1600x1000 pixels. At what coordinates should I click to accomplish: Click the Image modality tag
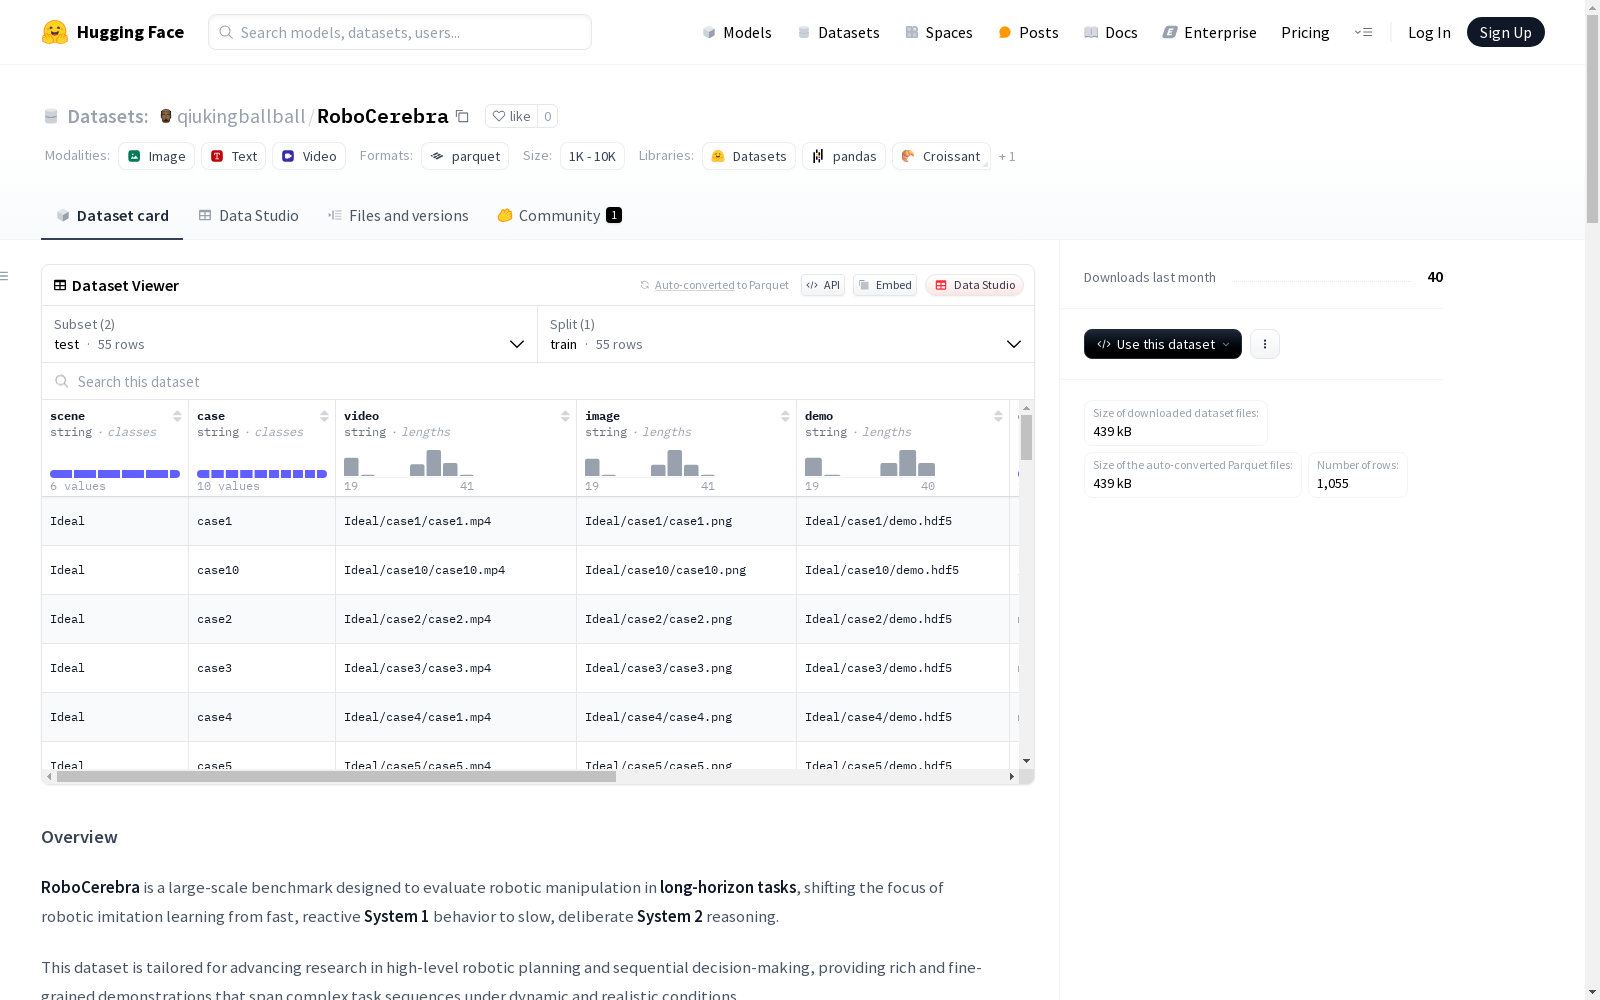pos(157,156)
